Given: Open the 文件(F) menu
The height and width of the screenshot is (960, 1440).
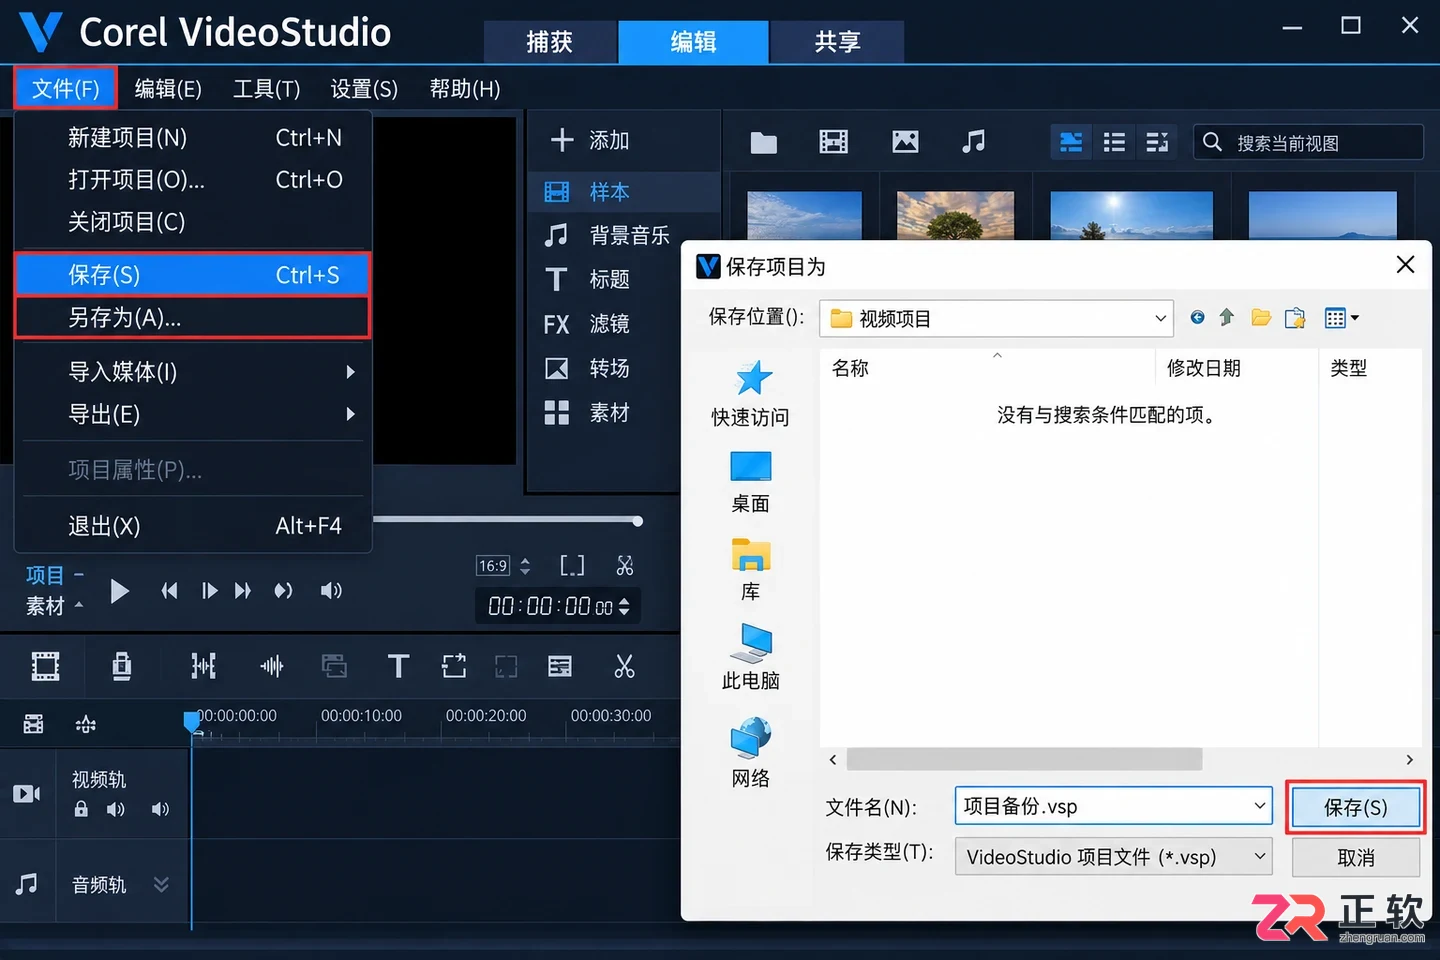Looking at the screenshot, I should tap(65, 88).
